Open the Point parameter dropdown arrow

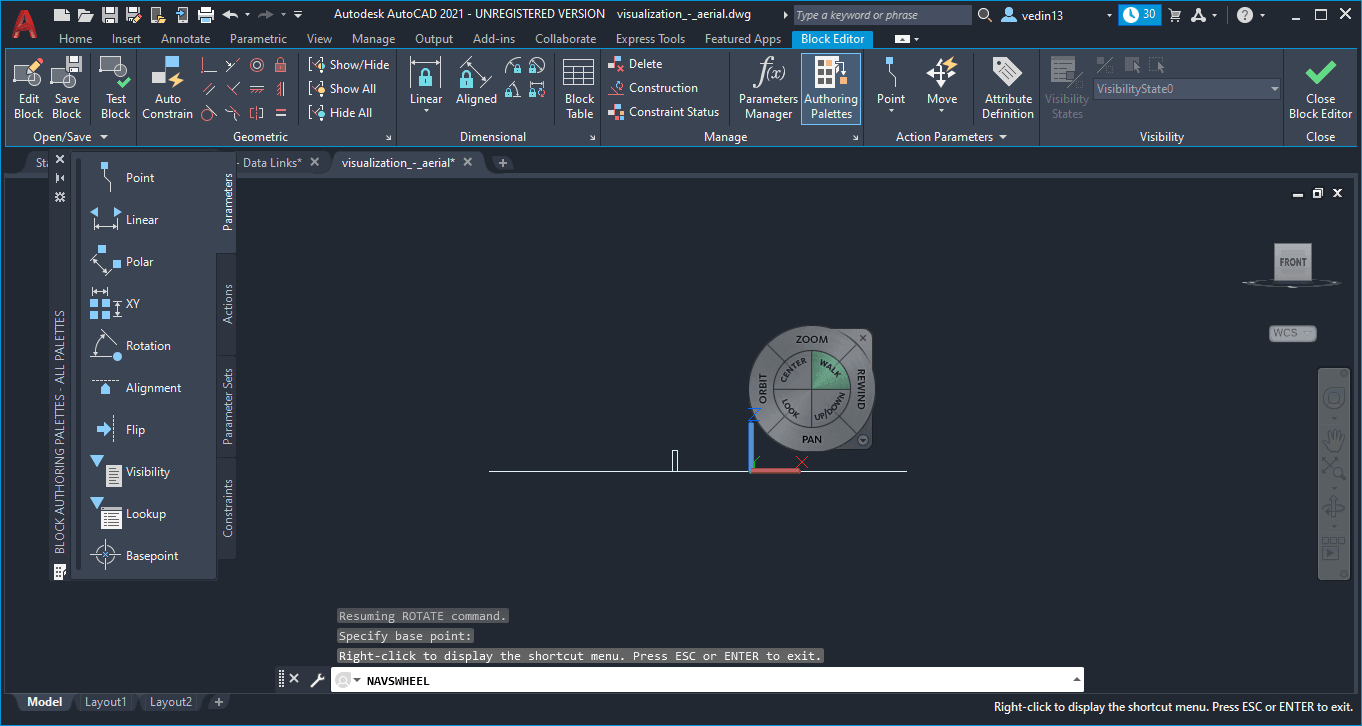point(891,112)
